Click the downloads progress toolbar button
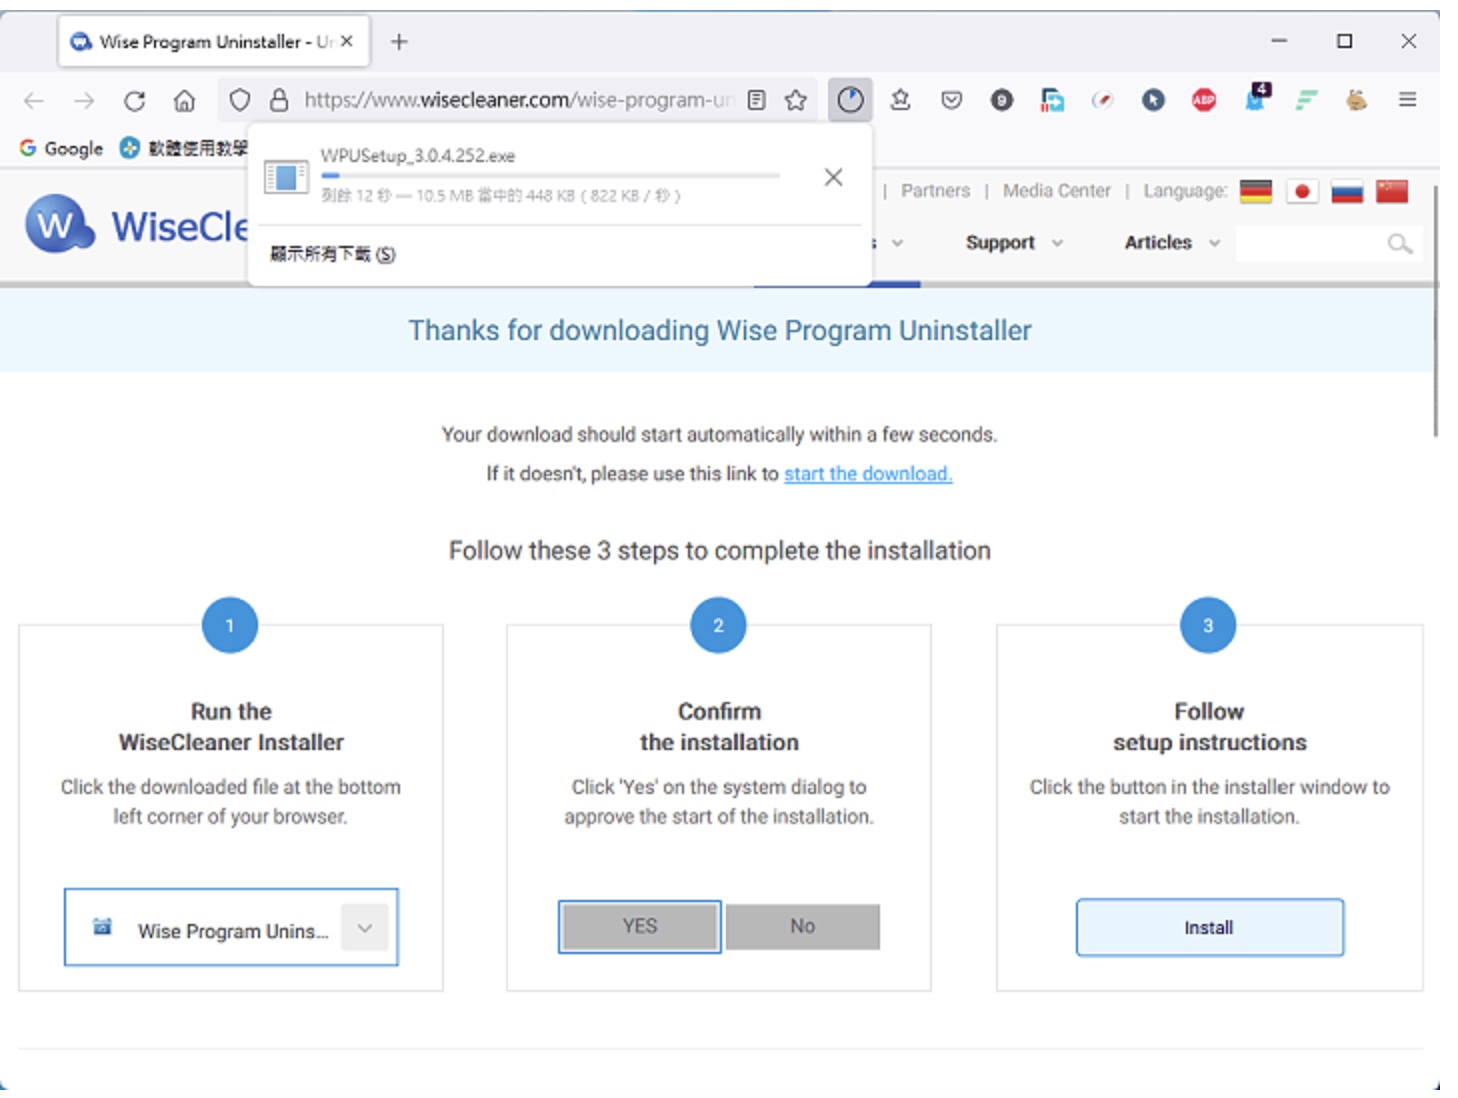 [x=850, y=100]
